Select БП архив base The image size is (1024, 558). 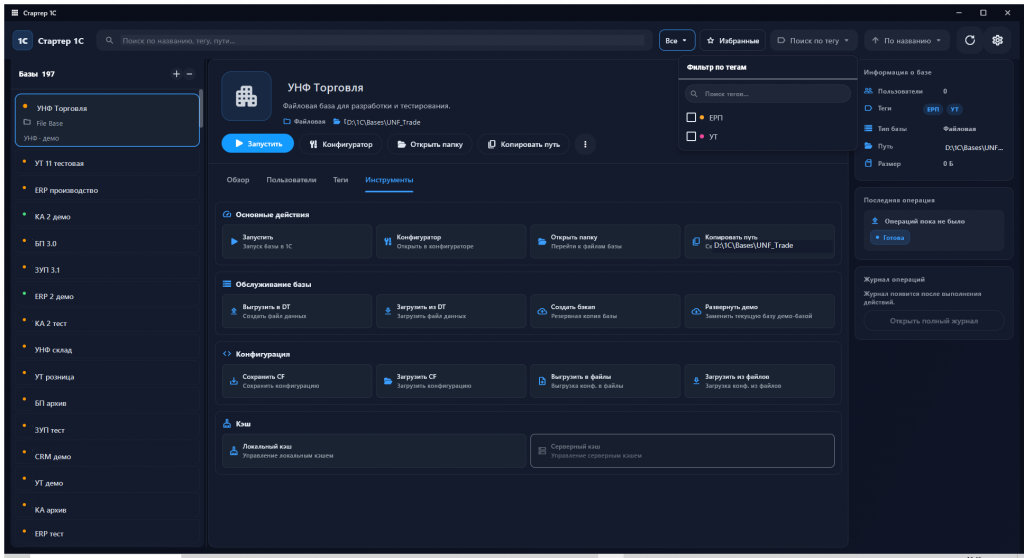(108, 404)
